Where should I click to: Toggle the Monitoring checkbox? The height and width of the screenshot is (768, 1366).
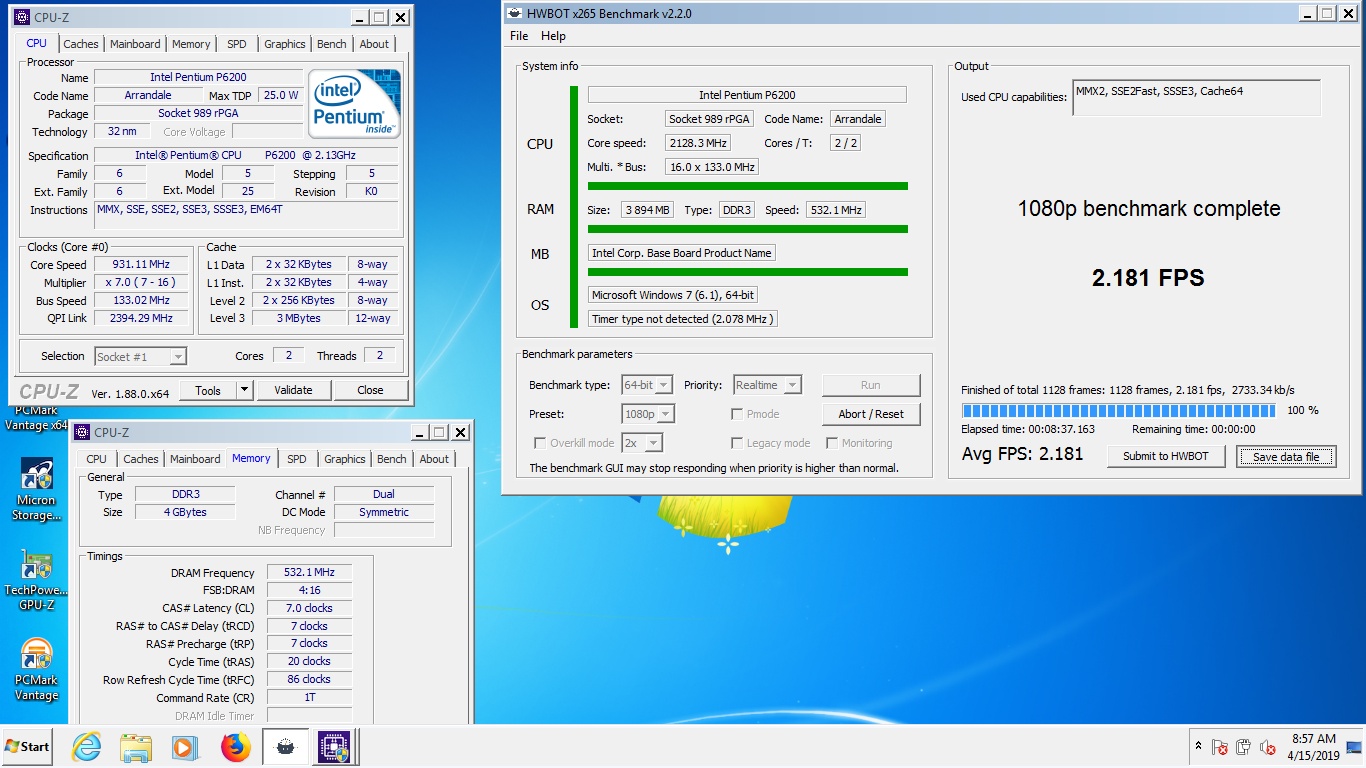[x=832, y=443]
